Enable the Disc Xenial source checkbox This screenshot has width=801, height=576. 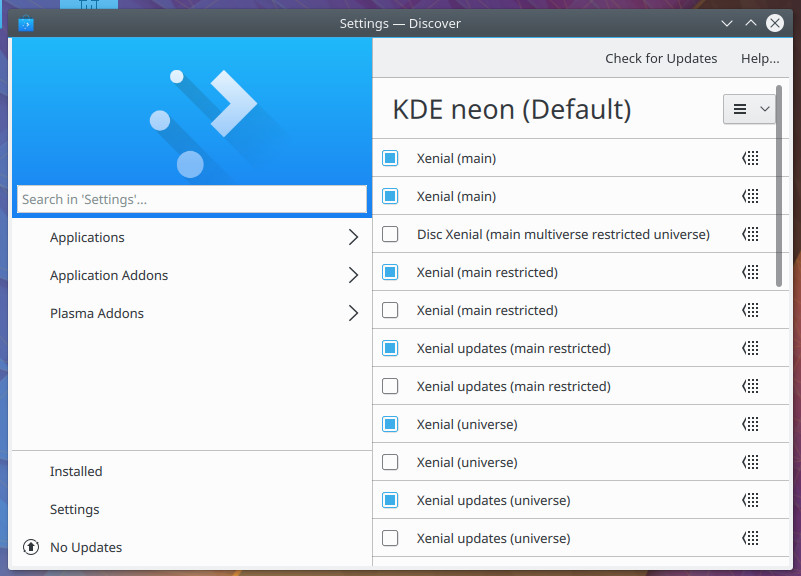[x=390, y=234]
